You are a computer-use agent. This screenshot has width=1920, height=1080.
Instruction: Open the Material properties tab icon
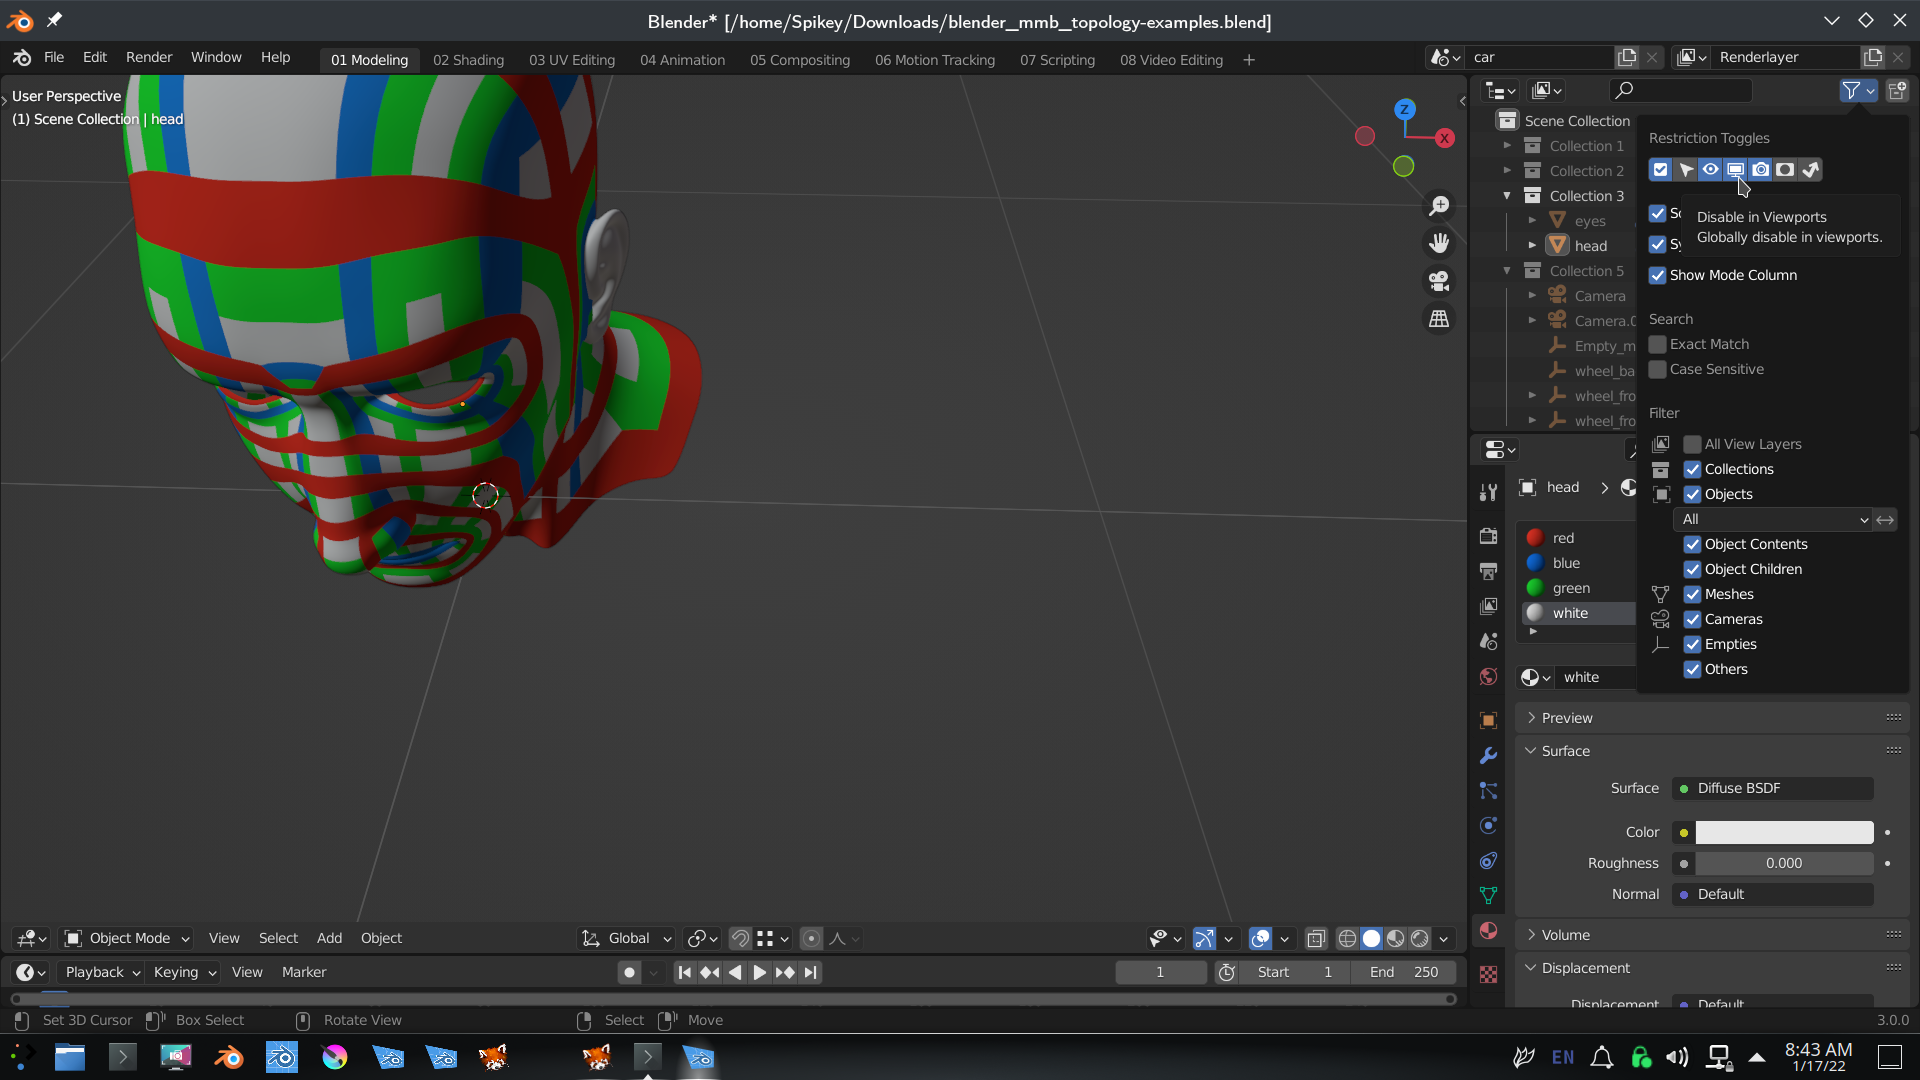tap(1488, 931)
